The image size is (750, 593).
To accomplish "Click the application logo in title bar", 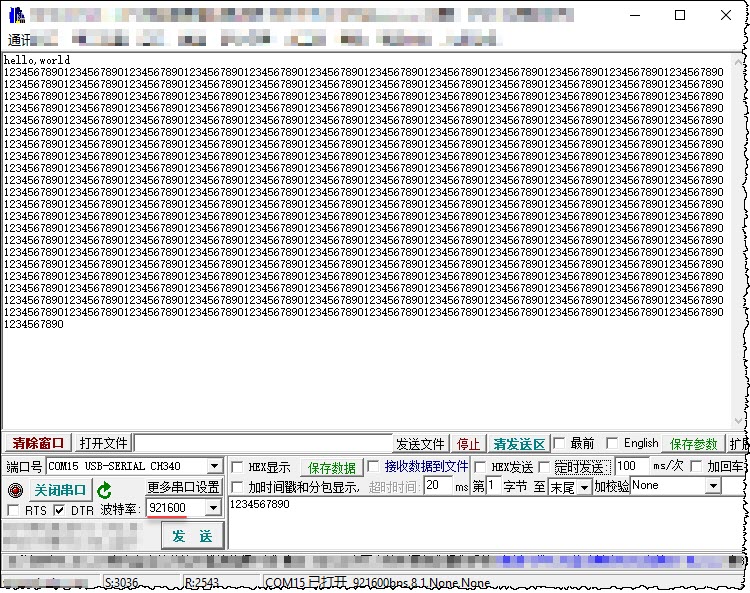I will click(x=17, y=15).
